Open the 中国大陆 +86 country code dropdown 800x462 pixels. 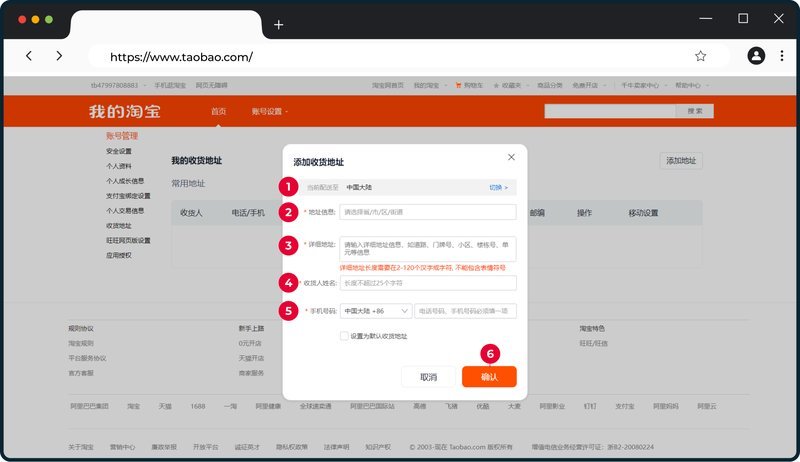click(x=376, y=311)
